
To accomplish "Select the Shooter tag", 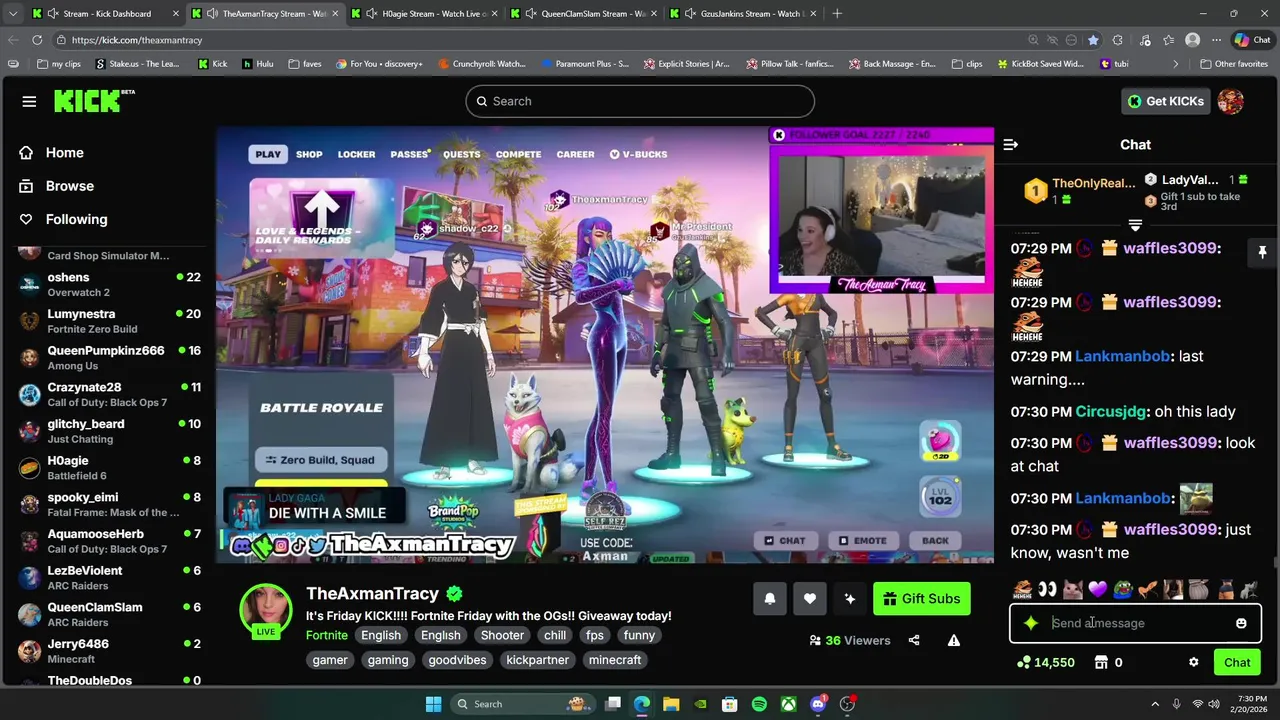I will click(x=502, y=635).
